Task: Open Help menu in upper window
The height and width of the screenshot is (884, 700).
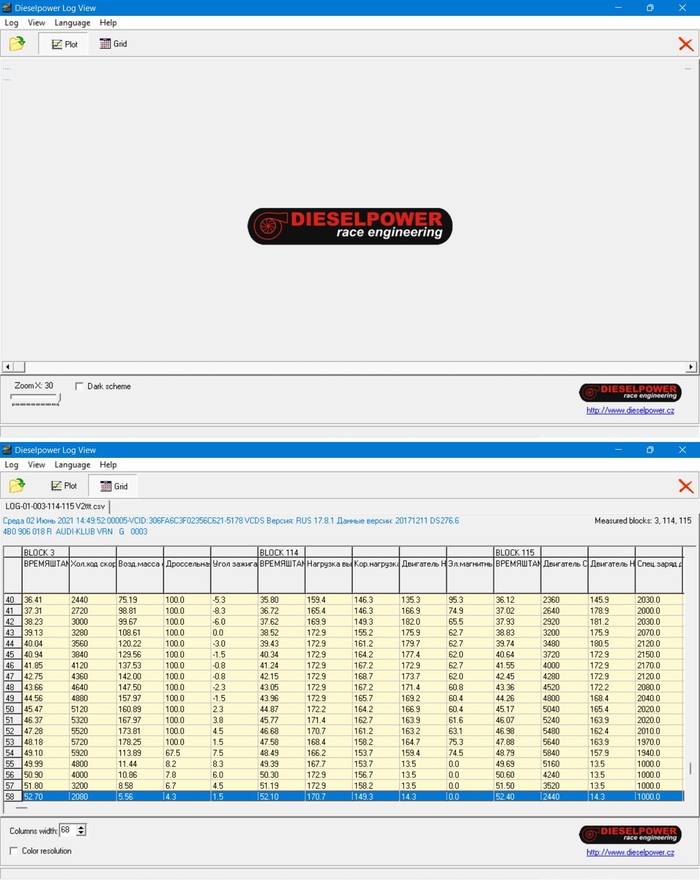Action: (x=108, y=23)
